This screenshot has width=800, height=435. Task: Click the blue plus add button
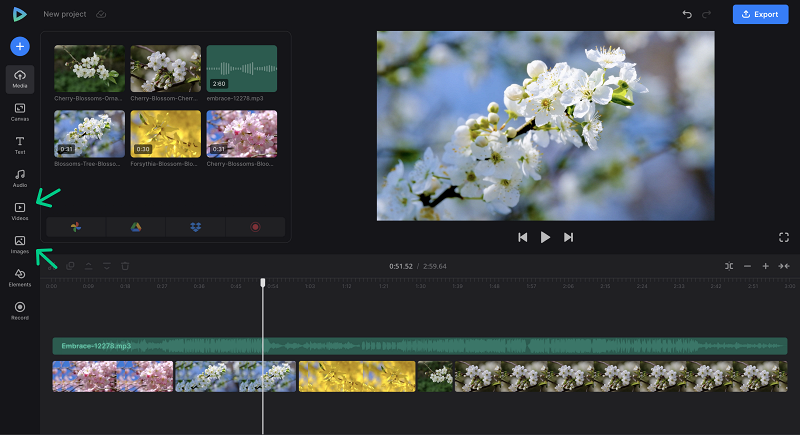coord(20,46)
